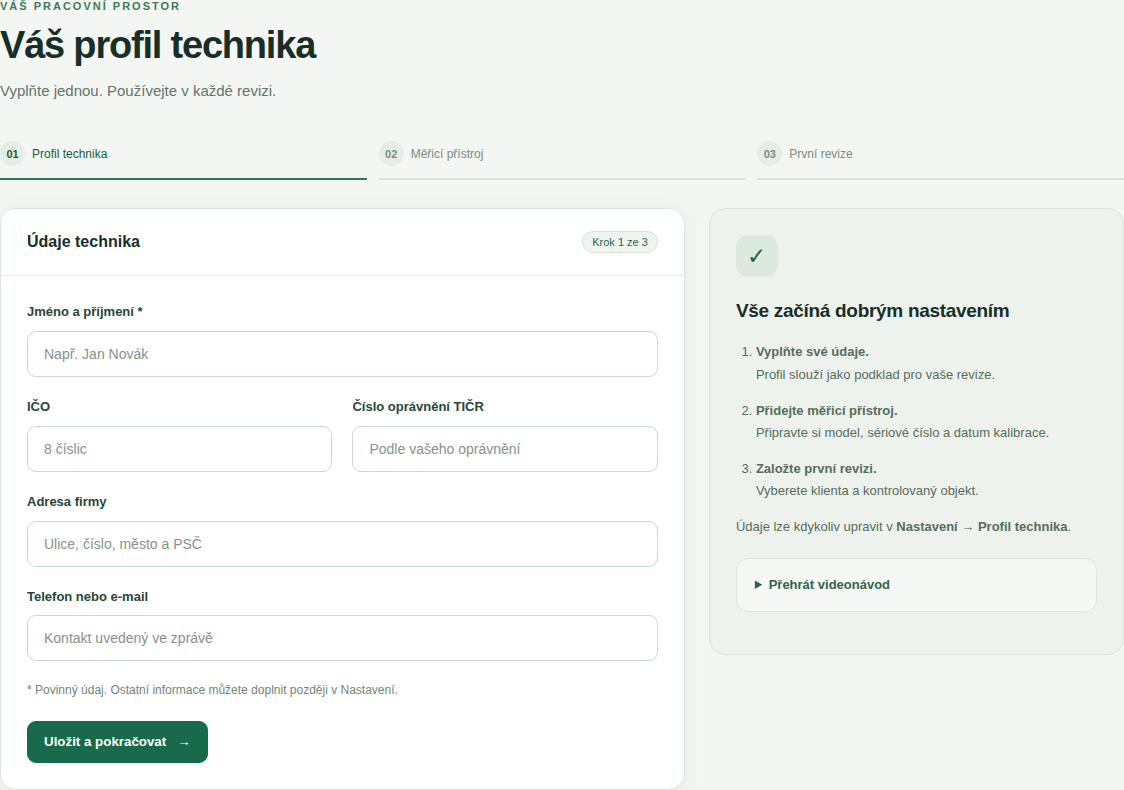Click the Číslo oprávnění TIČR label
Screen dimensions: 1124x790
(x=418, y=406)
